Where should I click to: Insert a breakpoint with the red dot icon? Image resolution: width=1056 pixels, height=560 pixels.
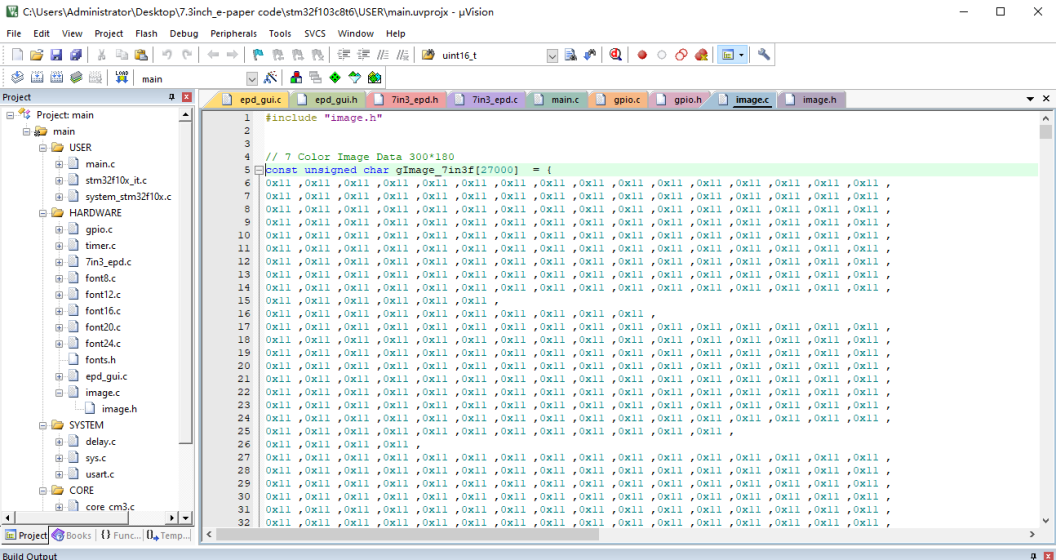(x=642, y=55)
